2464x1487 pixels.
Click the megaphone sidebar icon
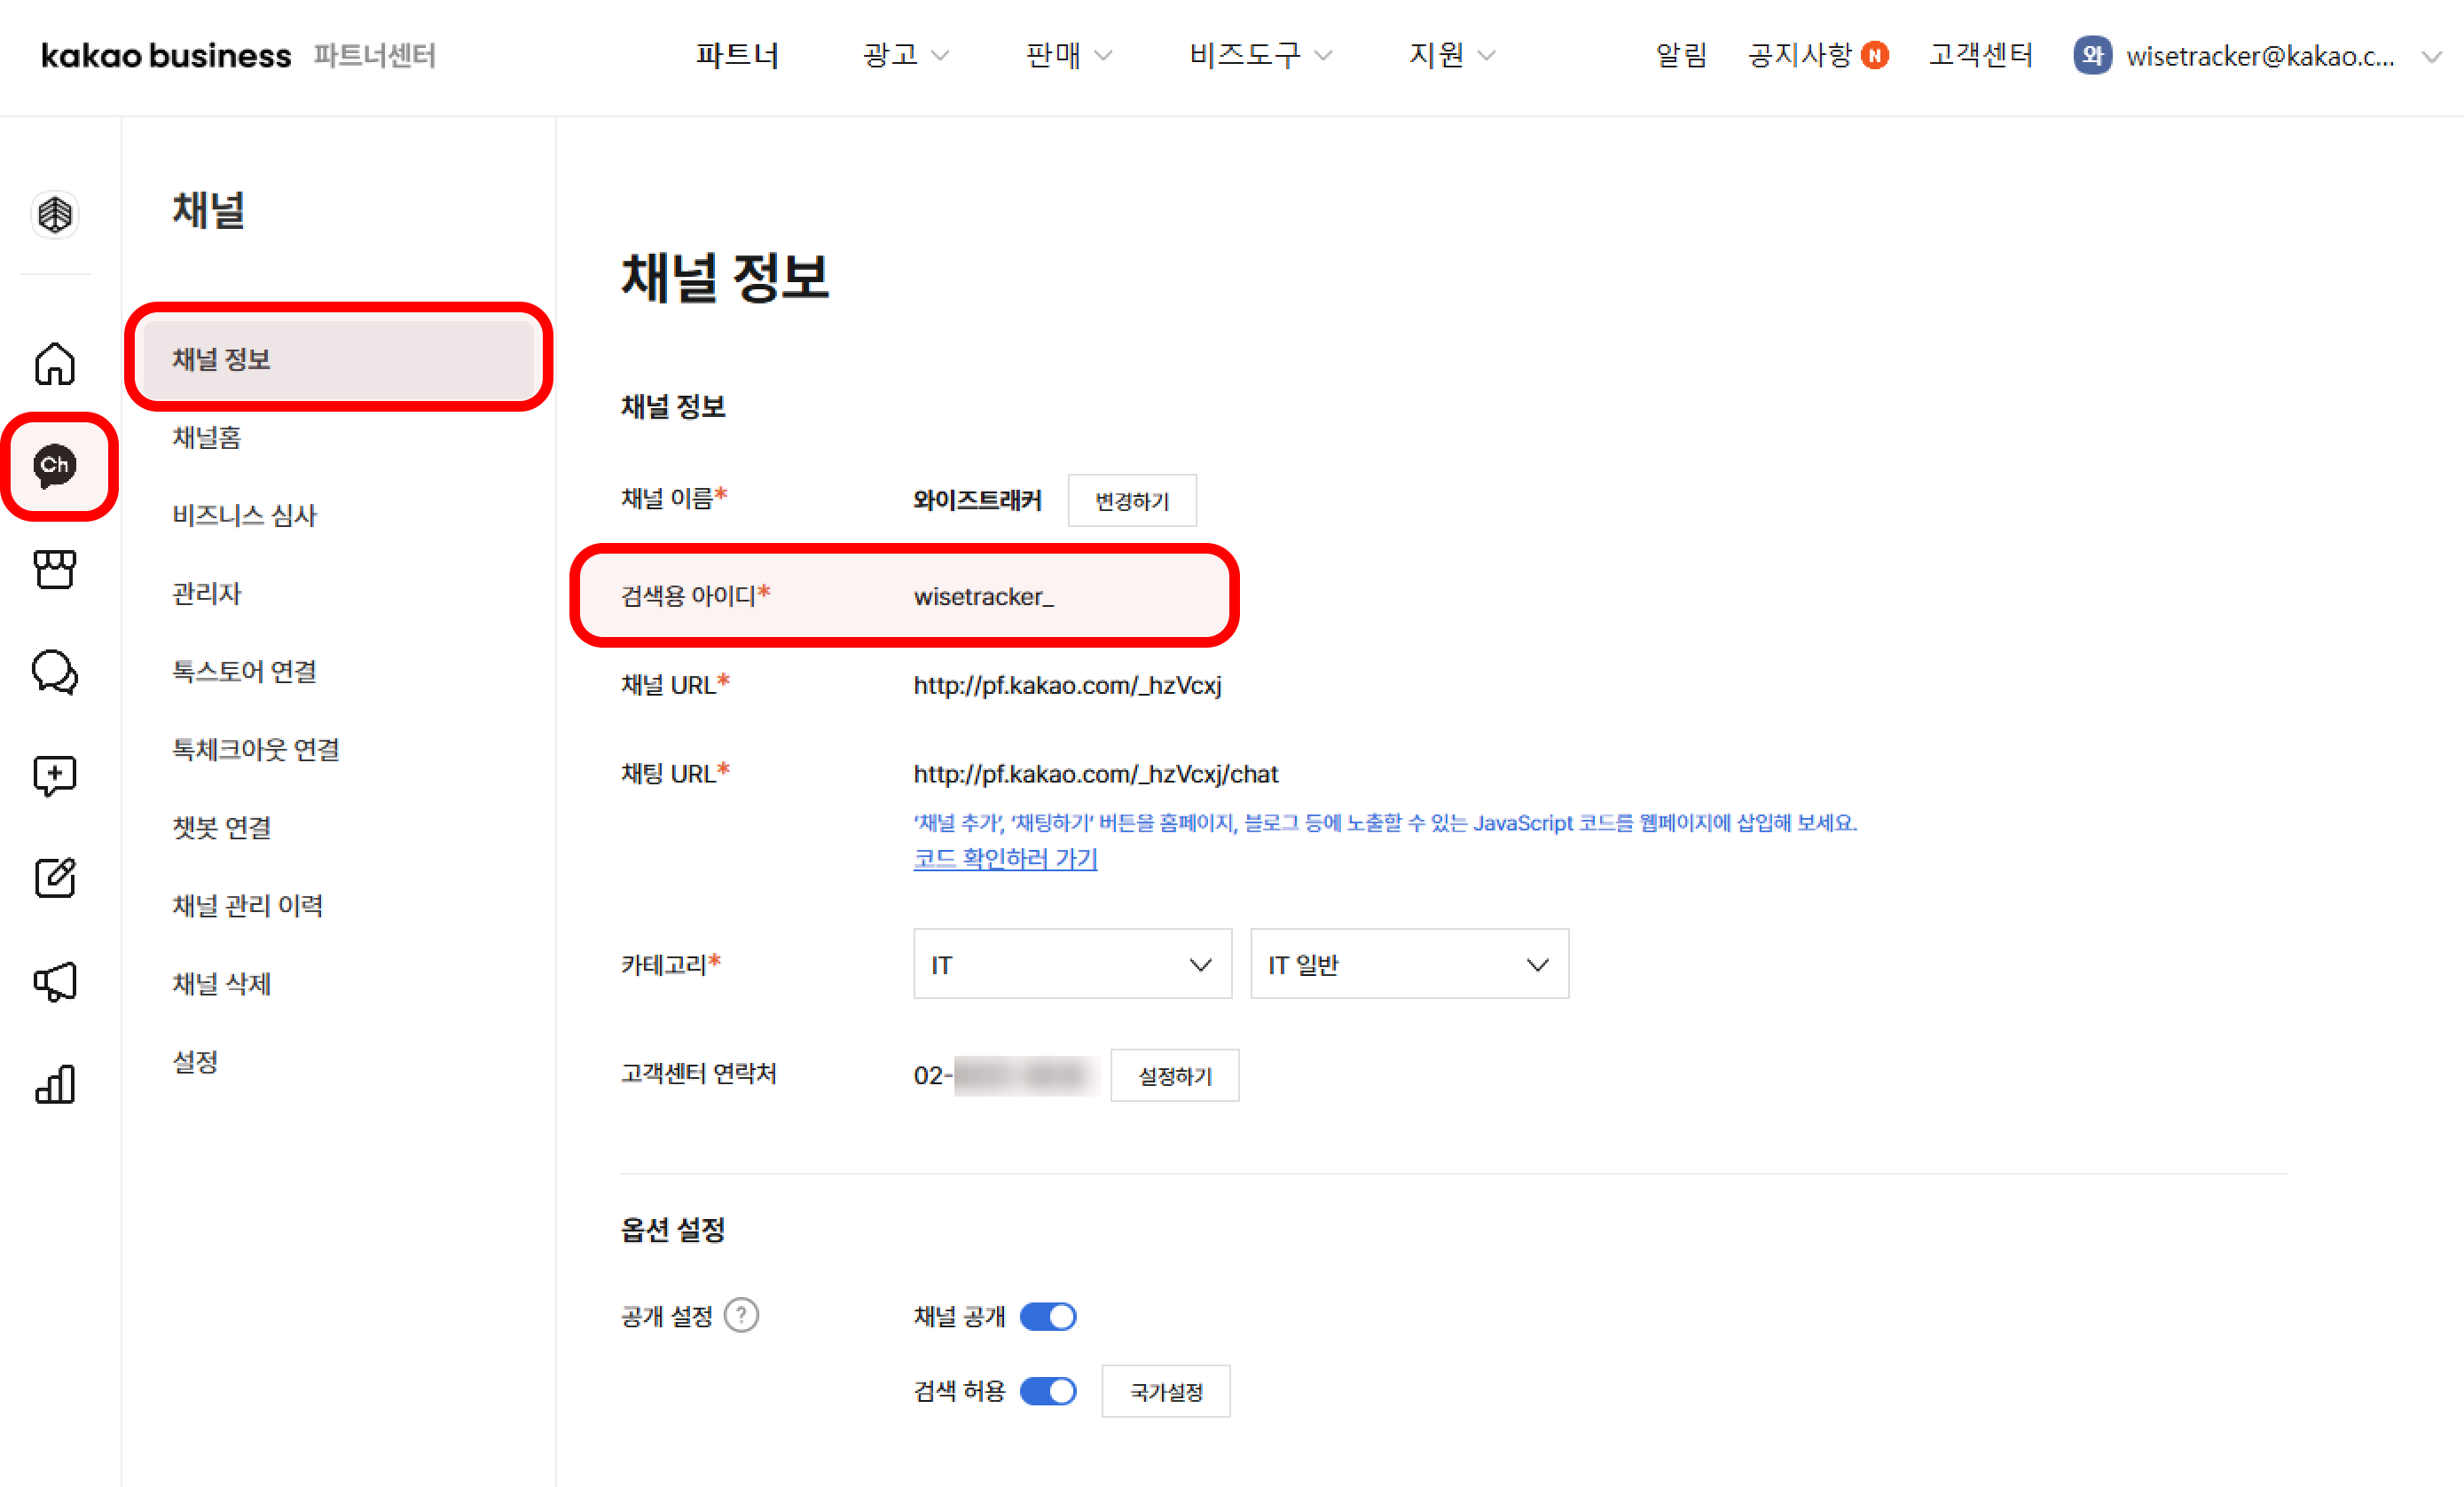coord(55,981)
